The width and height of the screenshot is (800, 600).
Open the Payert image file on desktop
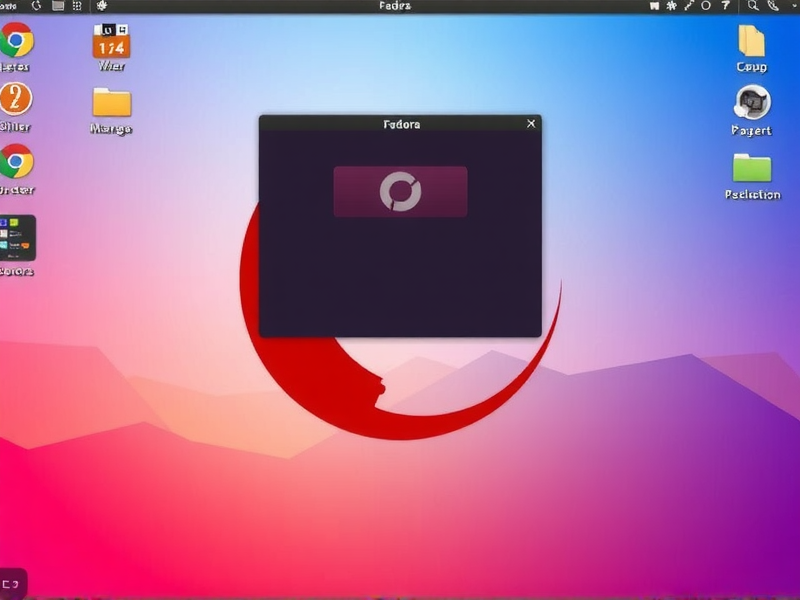pyautogui.click(x=750, y=105)
